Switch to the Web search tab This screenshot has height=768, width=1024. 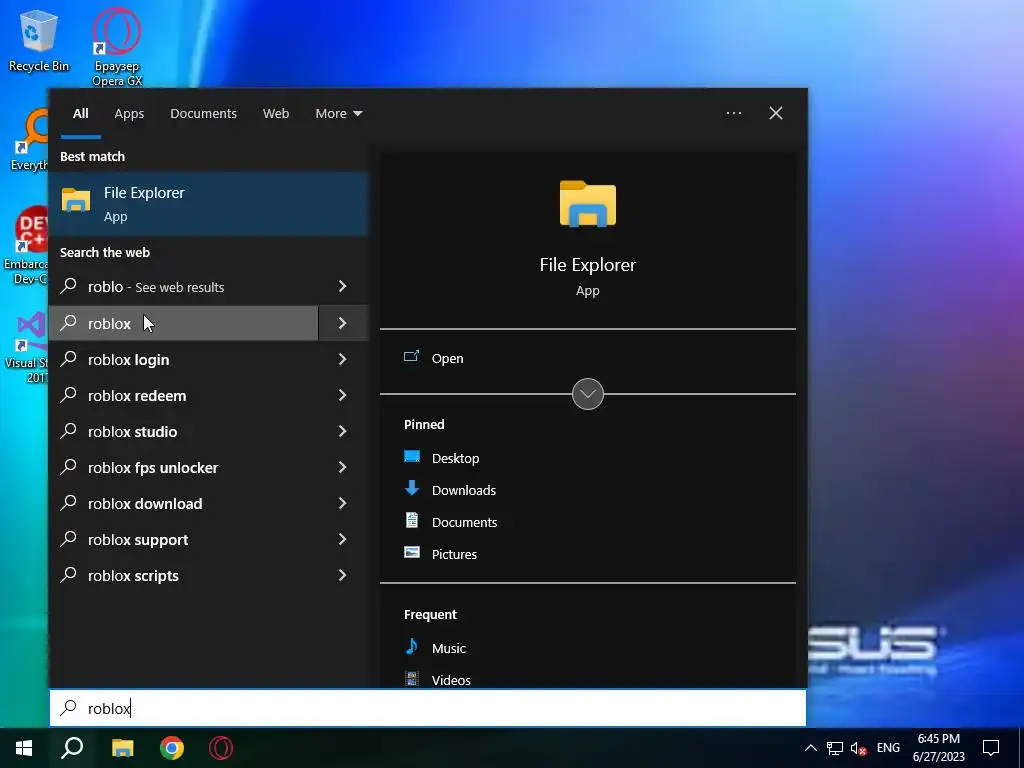[x=276, y=114]
